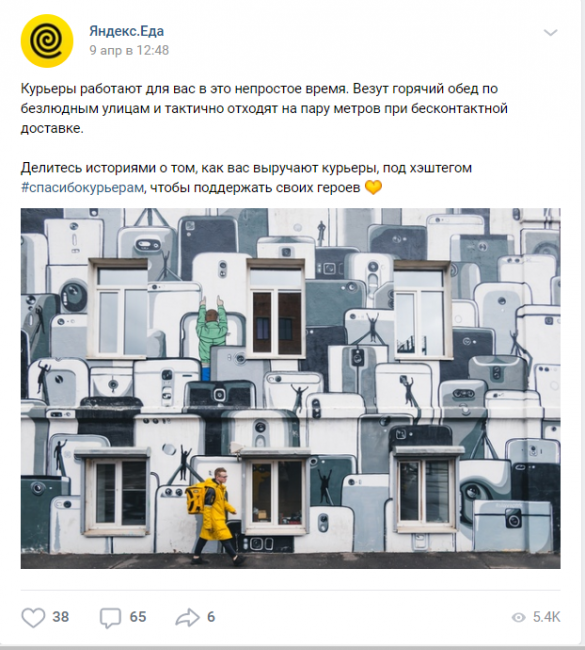Click the 5.4K views counter
This screenshot has height=650, width=585.
point(546,617)
